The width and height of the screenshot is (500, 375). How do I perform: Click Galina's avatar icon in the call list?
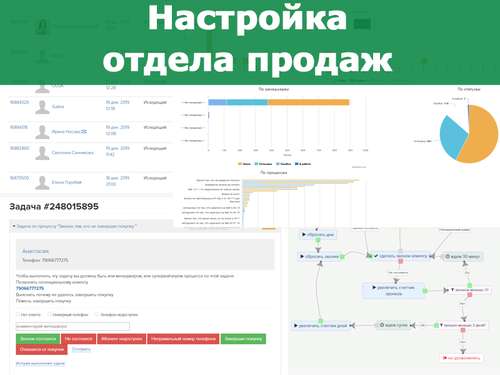(42, 107)
